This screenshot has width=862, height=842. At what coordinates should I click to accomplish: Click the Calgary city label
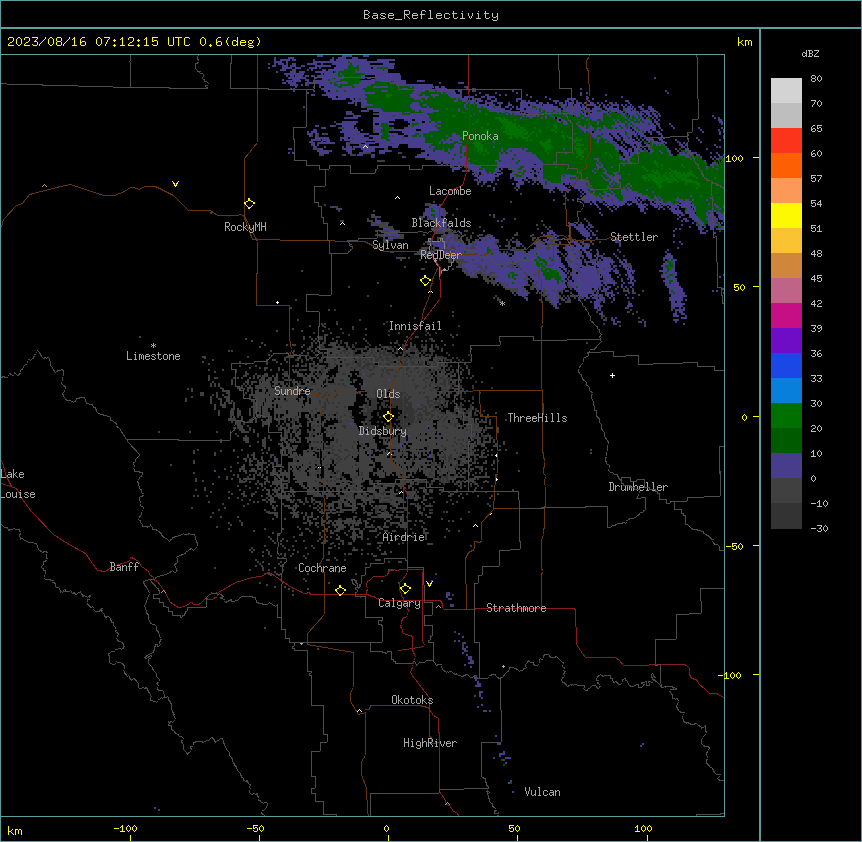[399, 603]
